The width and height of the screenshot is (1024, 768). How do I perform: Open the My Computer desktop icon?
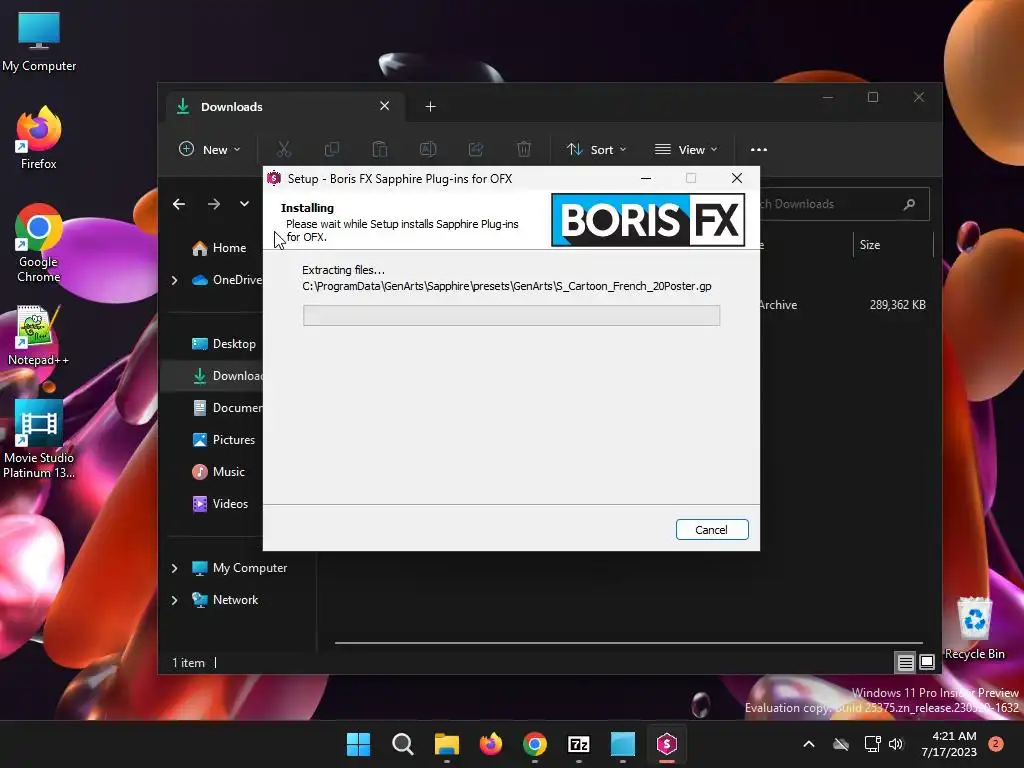(x=39, y=42)
